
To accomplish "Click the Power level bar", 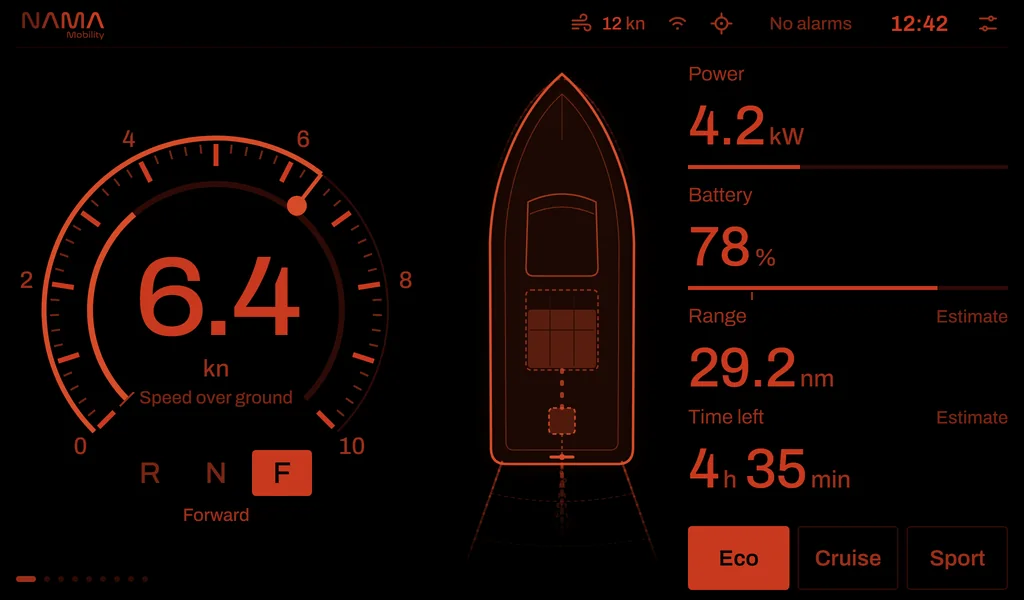I will click(x=848, y=167).
